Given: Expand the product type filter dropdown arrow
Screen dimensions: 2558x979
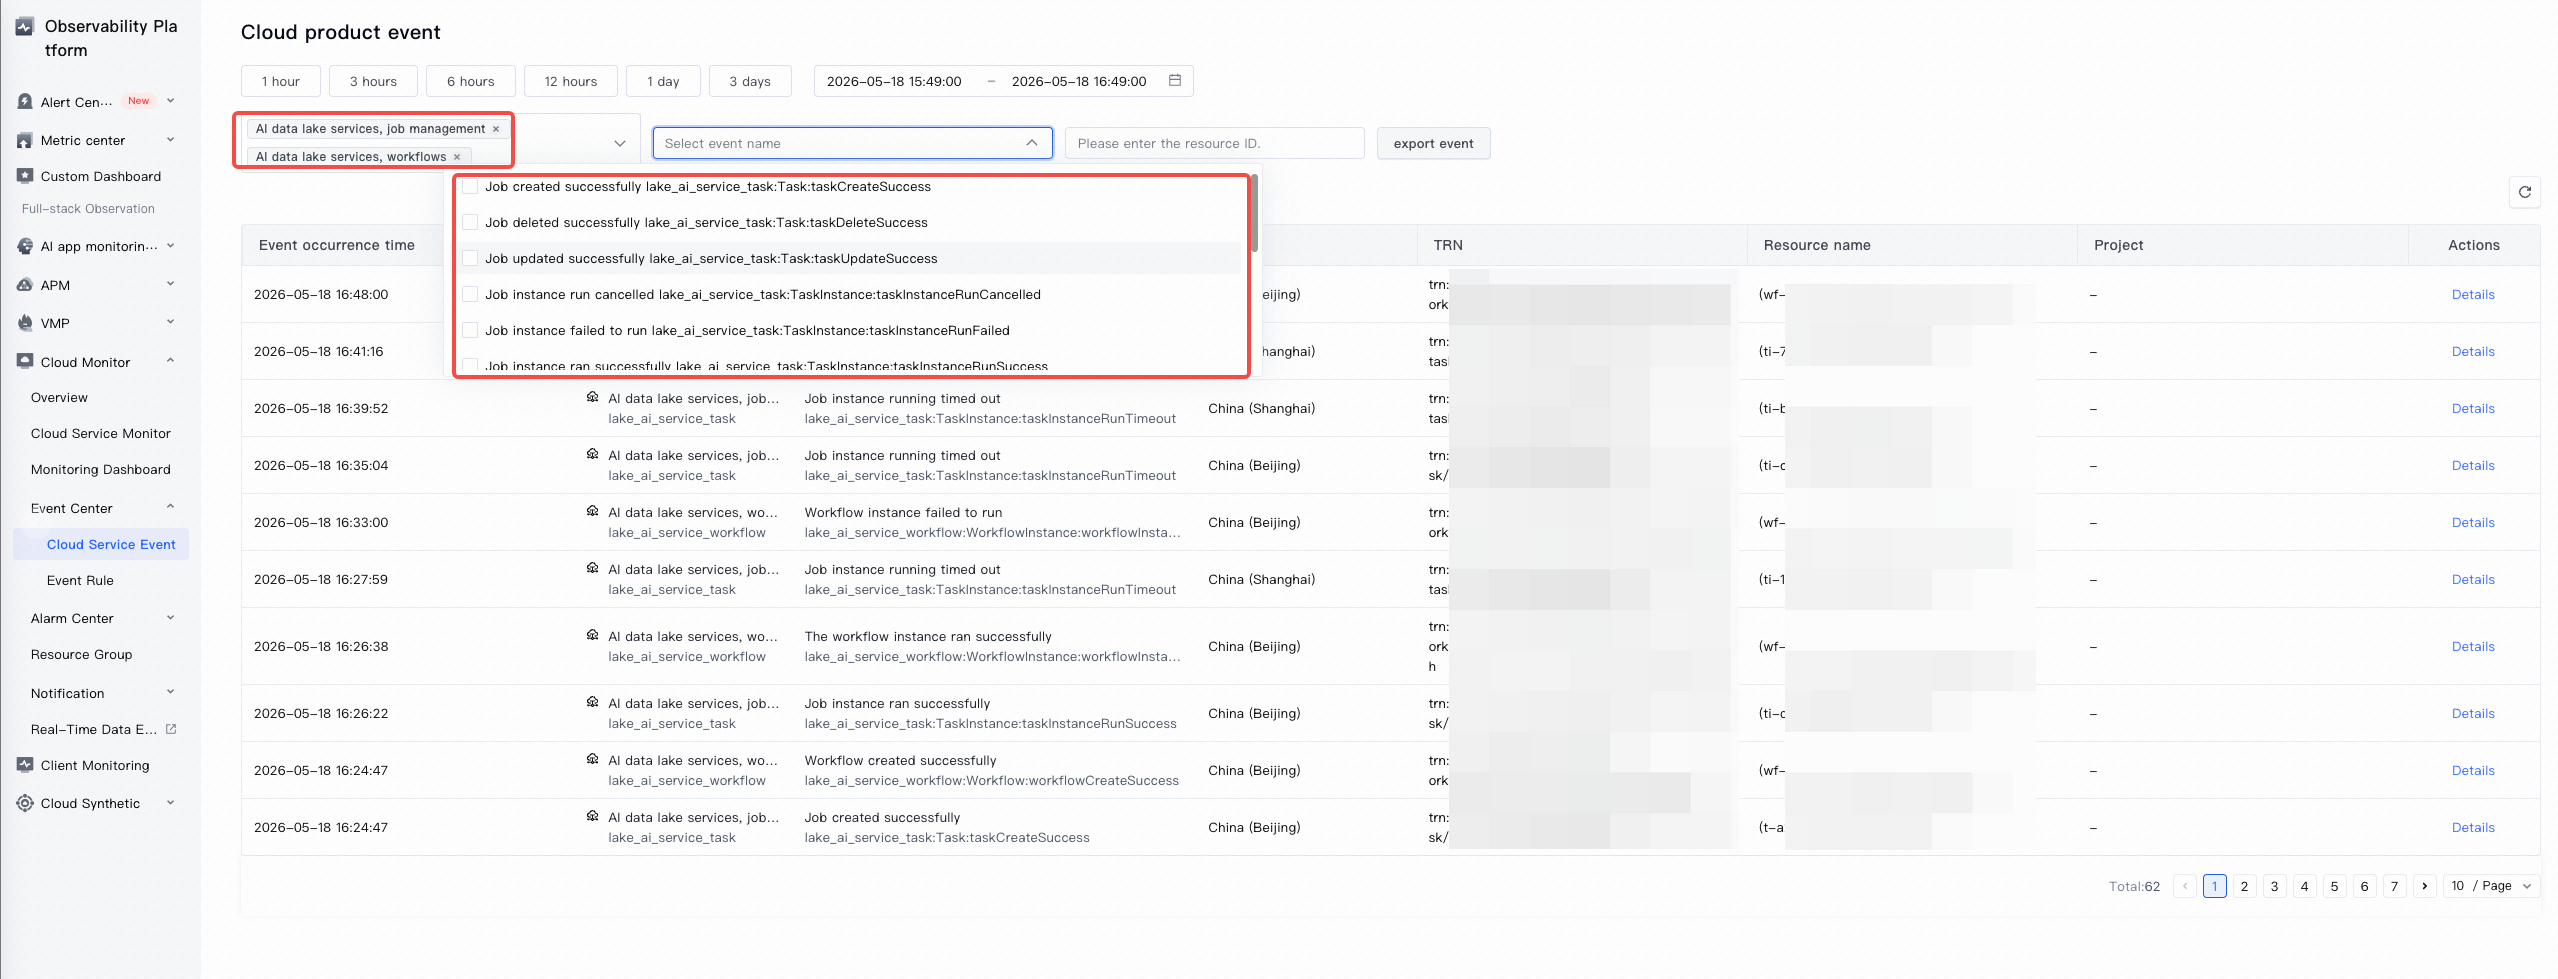Looking at the screenshot, I should coord(620,143).
